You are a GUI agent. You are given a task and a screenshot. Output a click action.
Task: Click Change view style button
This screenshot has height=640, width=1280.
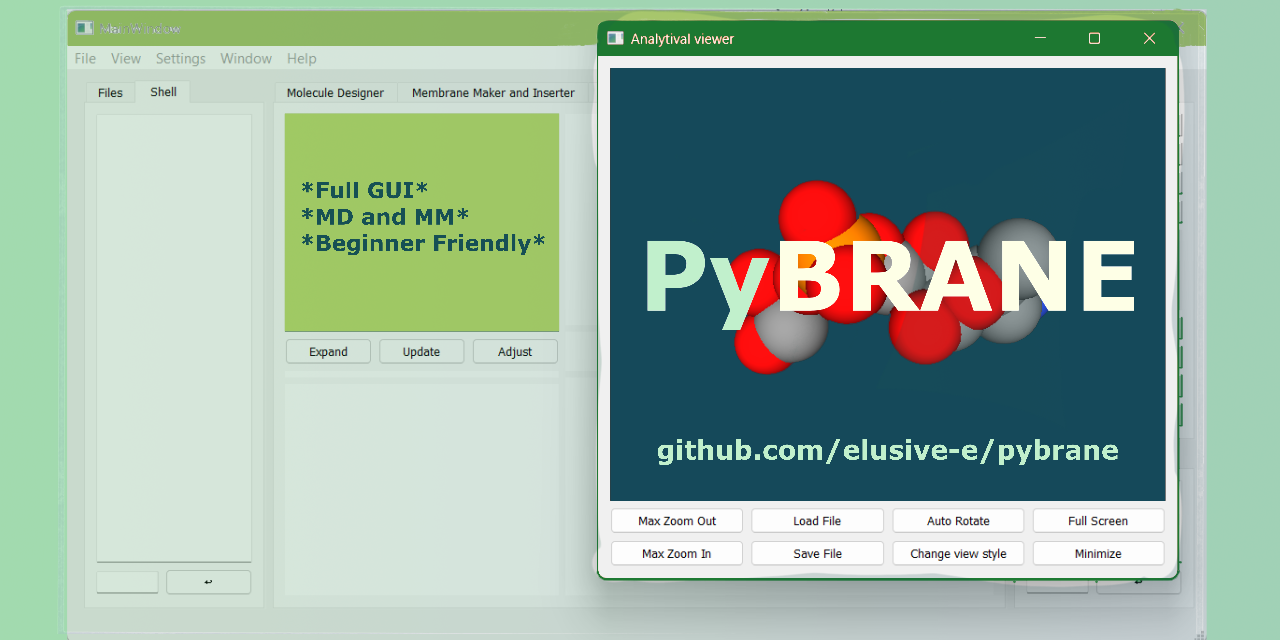[958, 554]
